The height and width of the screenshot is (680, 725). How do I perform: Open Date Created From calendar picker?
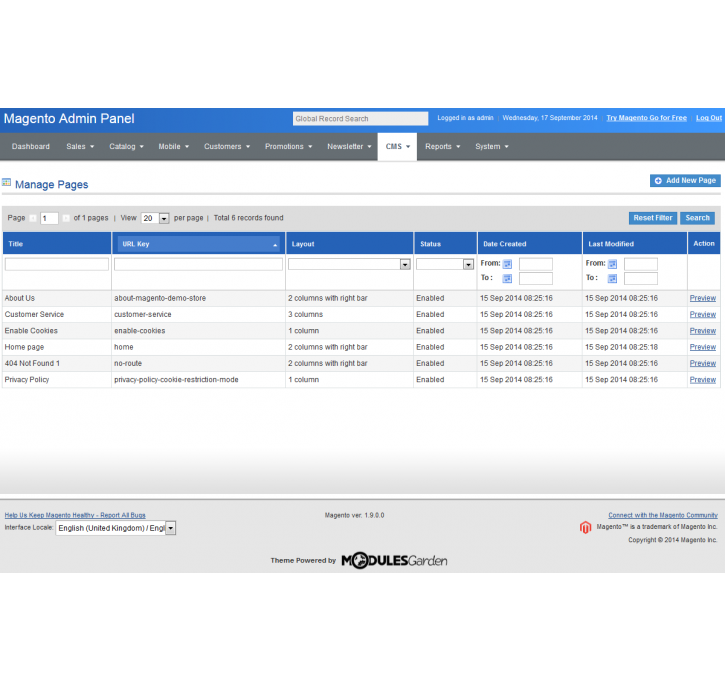[x=507, y=264]
